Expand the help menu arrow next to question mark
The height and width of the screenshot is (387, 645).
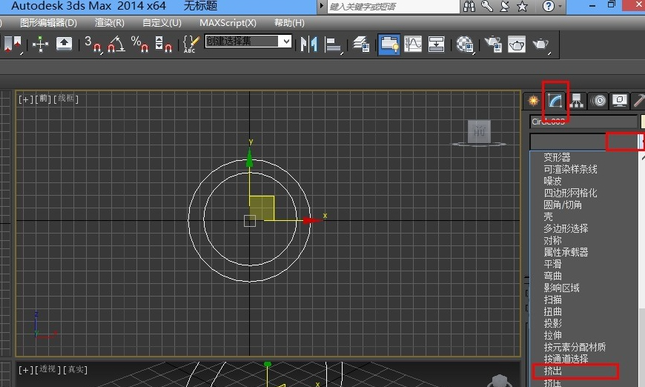[559, 6]
